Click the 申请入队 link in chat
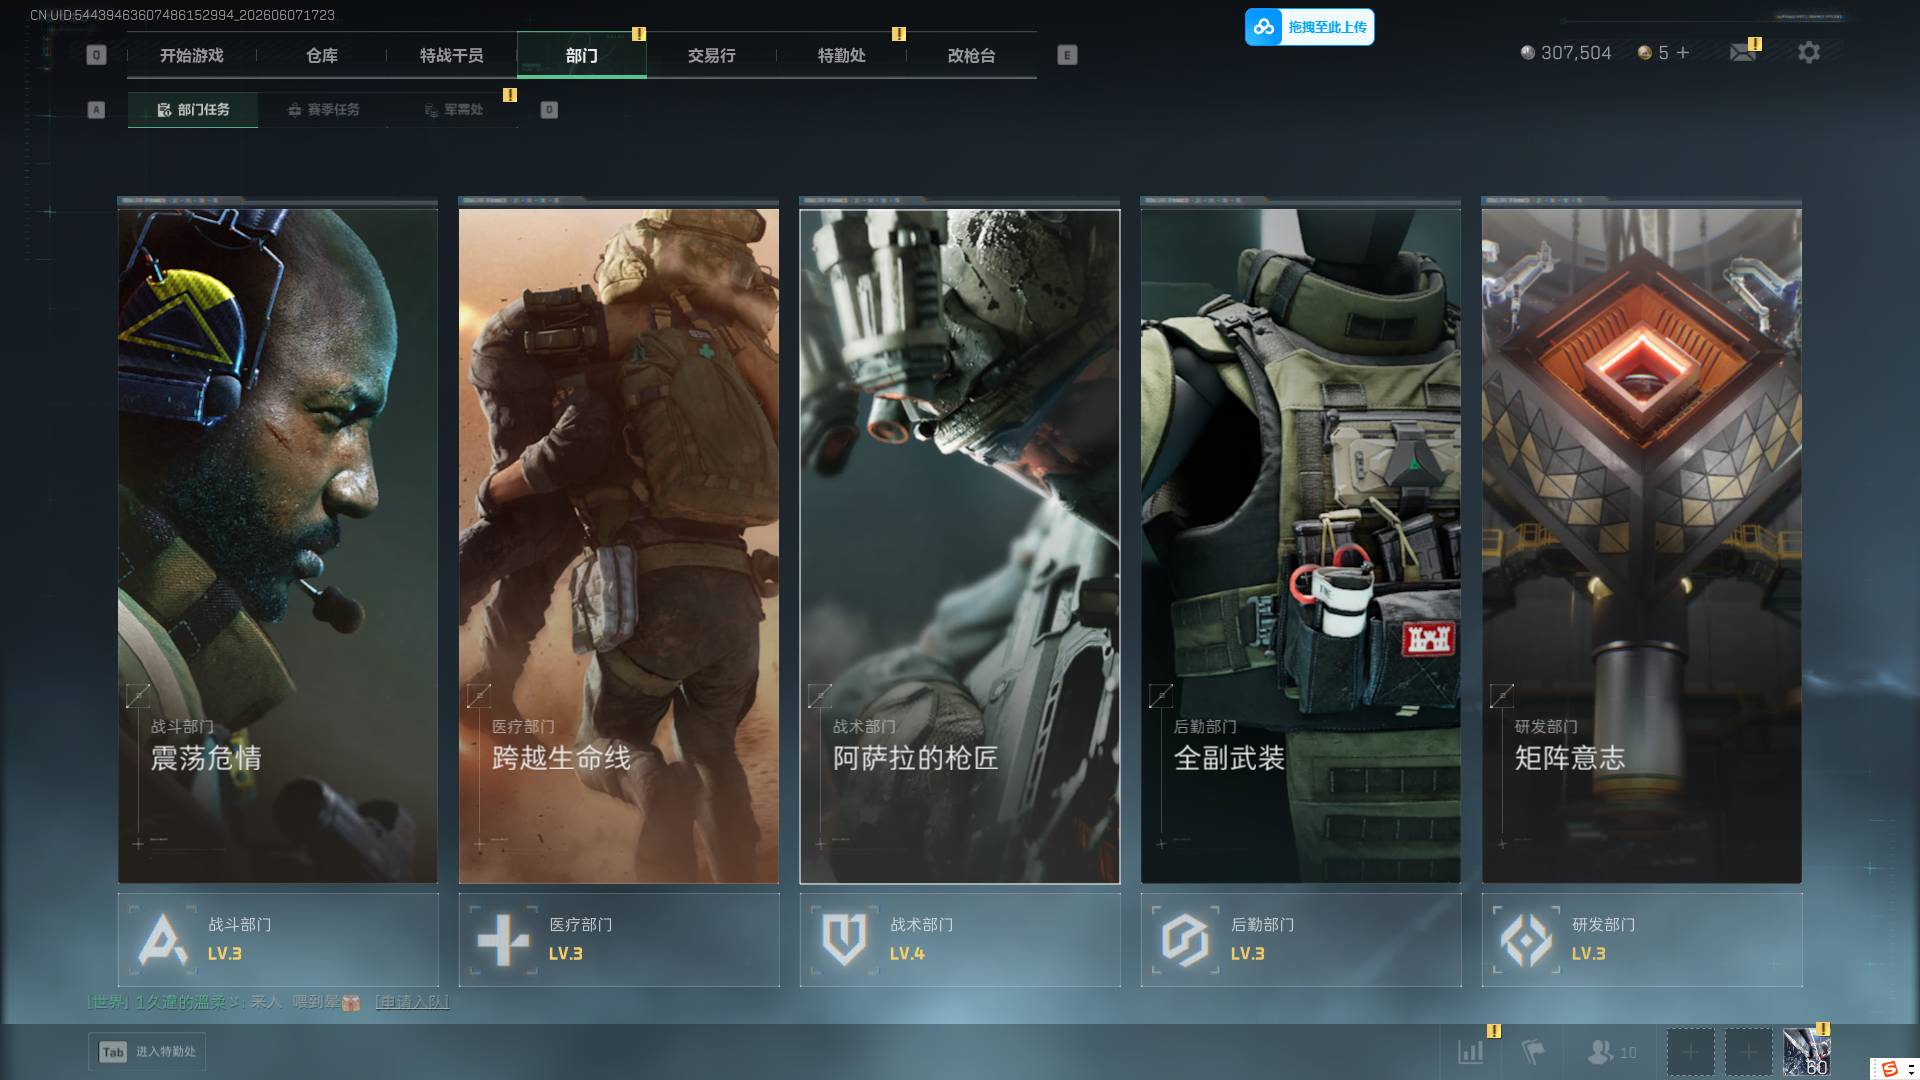The image size is (1920, 1080). click(412, 1002)
